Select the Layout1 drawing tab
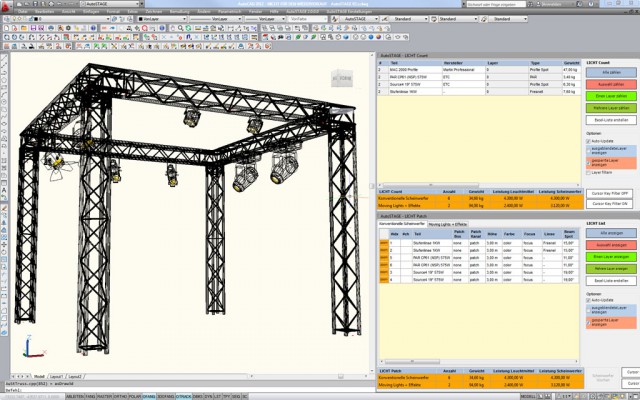640x400 pixels. [57, 377]
